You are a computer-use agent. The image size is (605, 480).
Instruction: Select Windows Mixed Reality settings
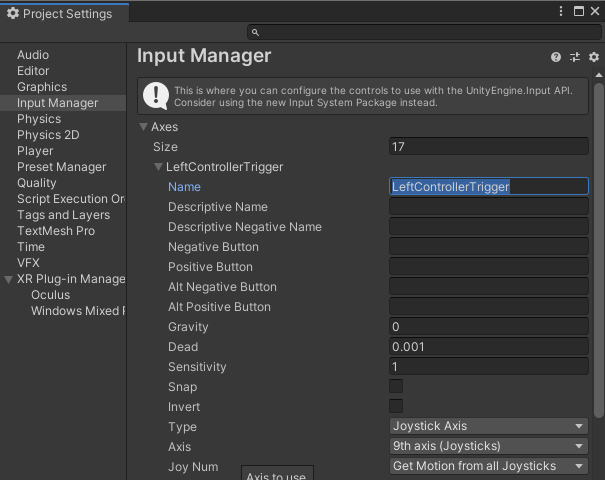tap(78, 311)
